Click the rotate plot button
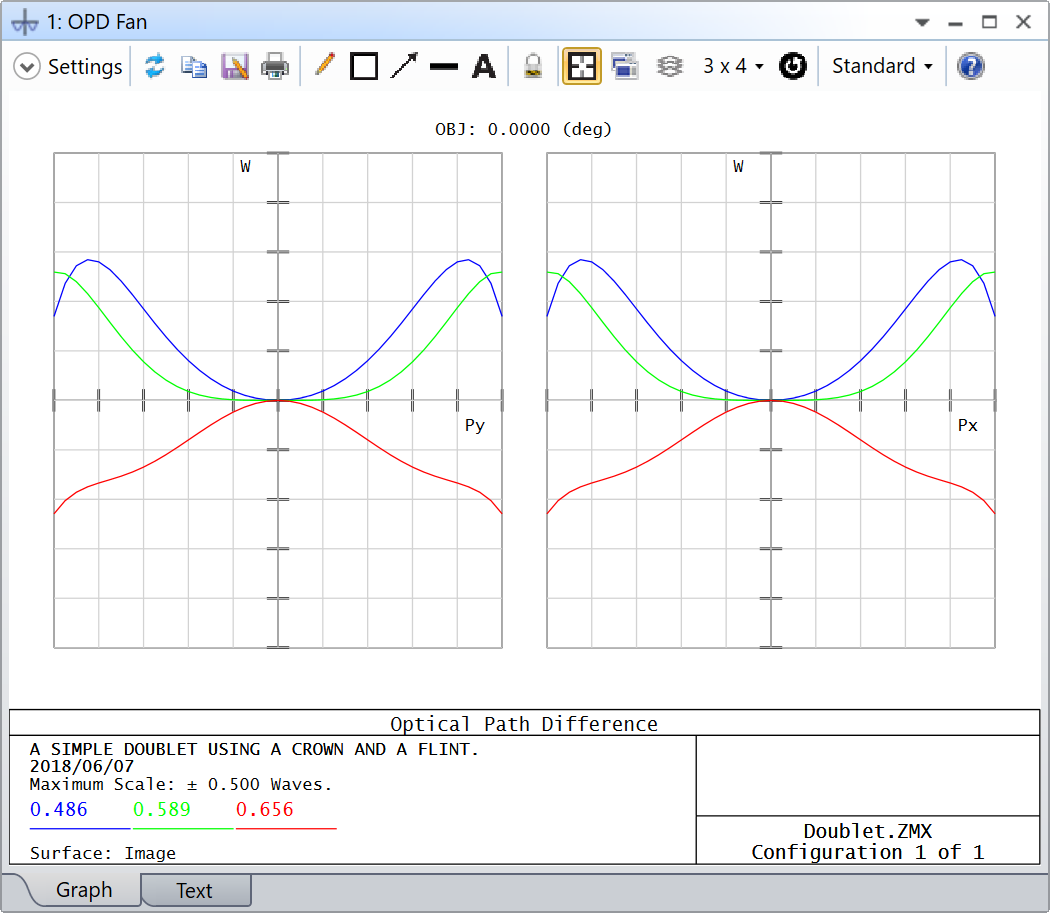This screenshot has height=913, width=1050. point(793,66)
